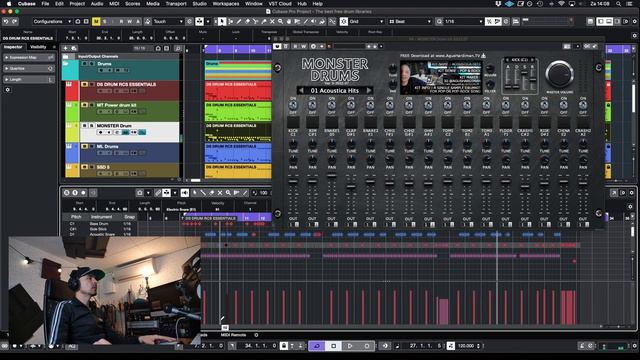Viewport: 640px width, 360px height.
Task: Click the Redo arrow in Cubase toolbar
Action: [15, 21]
